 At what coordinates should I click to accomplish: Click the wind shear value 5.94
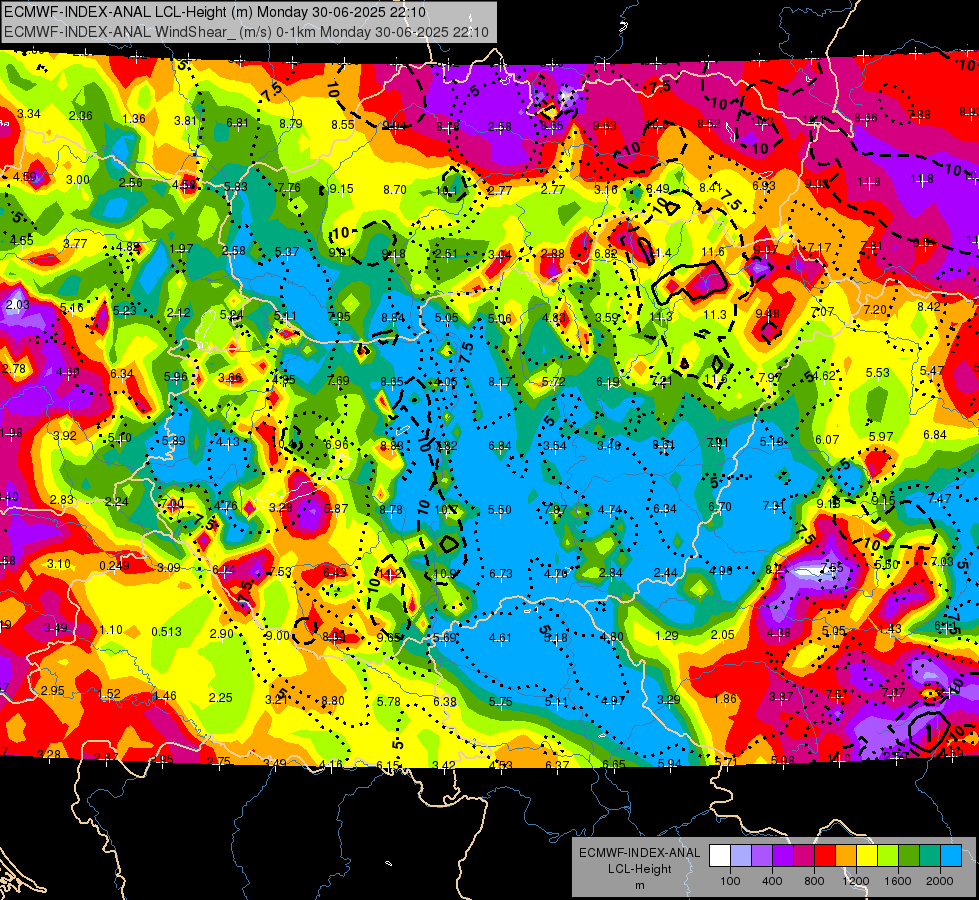click(x=669, y=764)
